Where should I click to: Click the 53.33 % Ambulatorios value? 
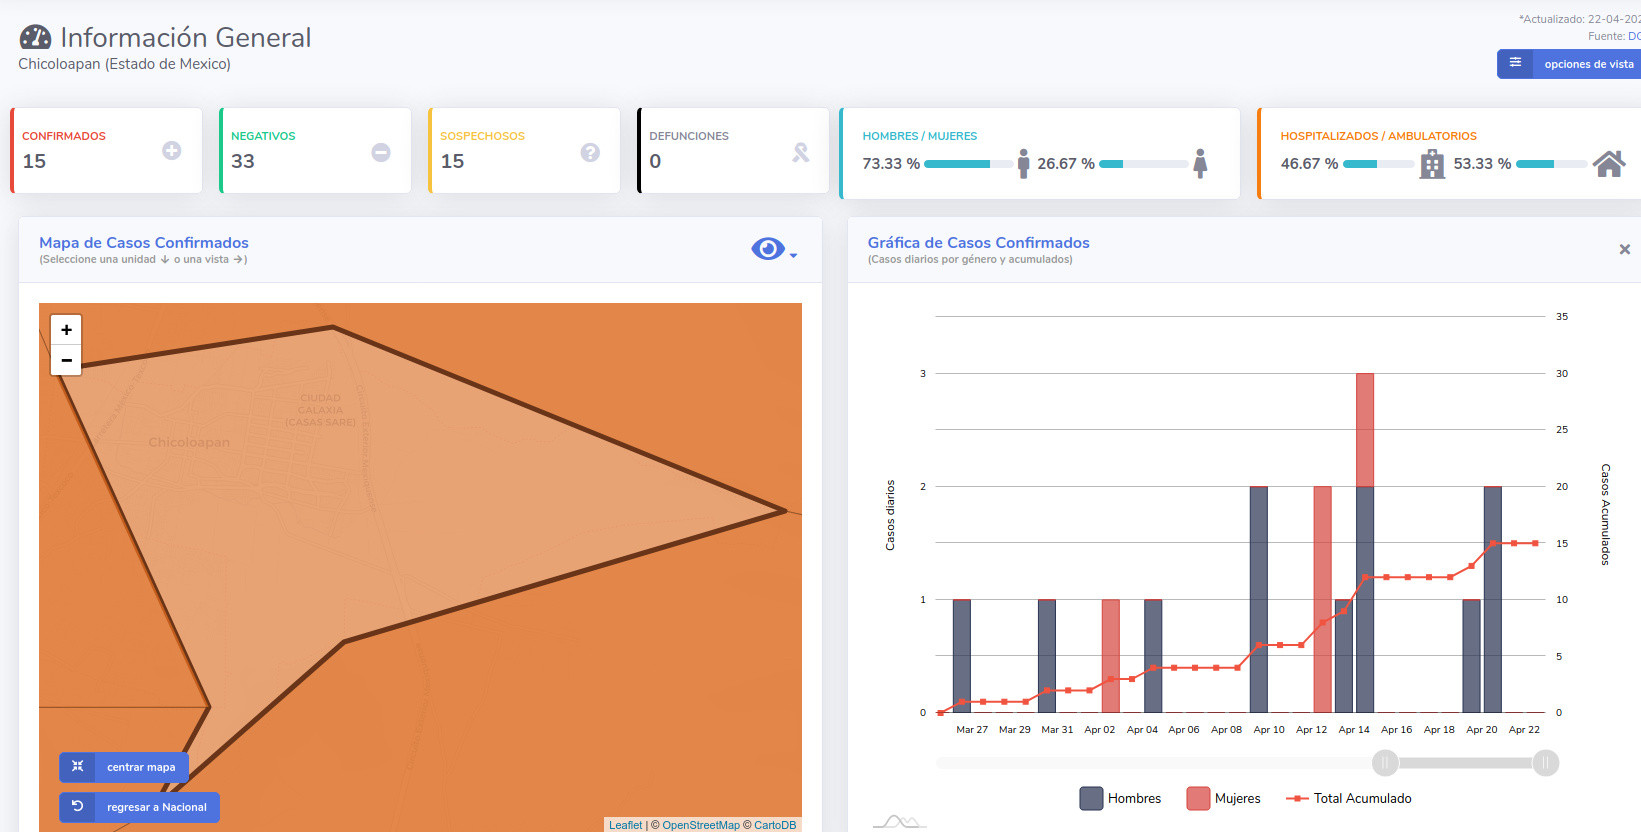(x=1482, y=163)
